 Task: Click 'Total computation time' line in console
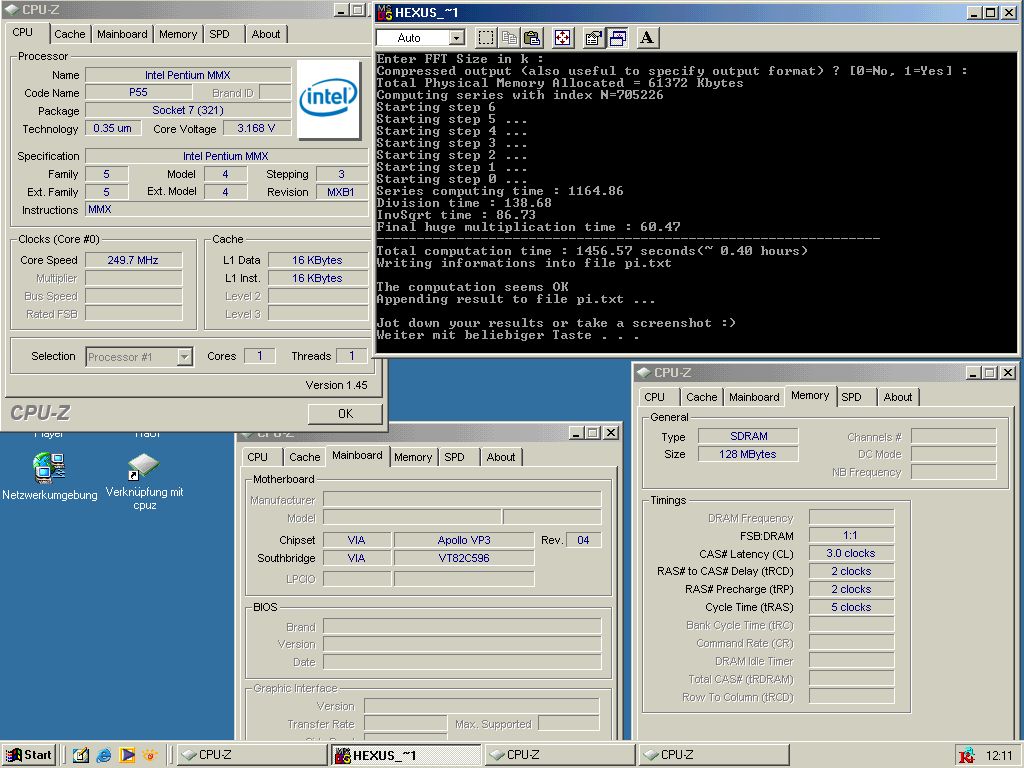click(592, 251)
